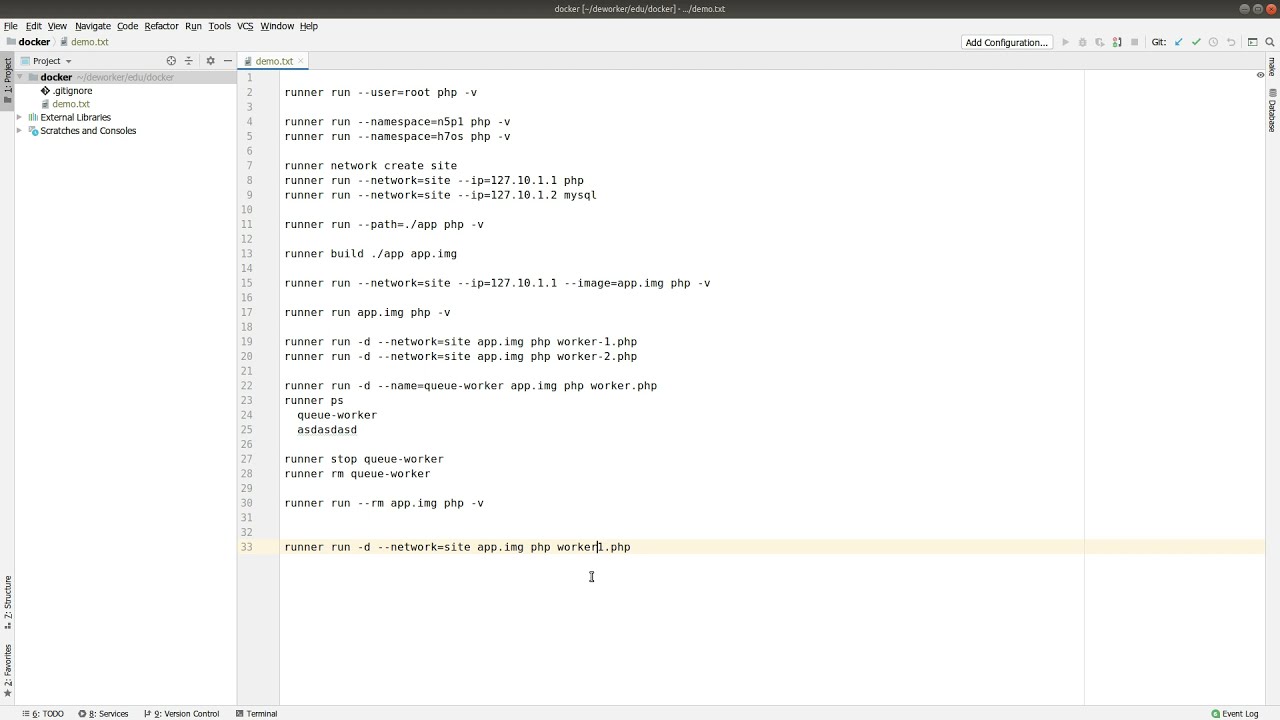The height and width of the screenshot is (720, 1280).
Task: Click line number 33 in gutter
Action: click(246, 547)
